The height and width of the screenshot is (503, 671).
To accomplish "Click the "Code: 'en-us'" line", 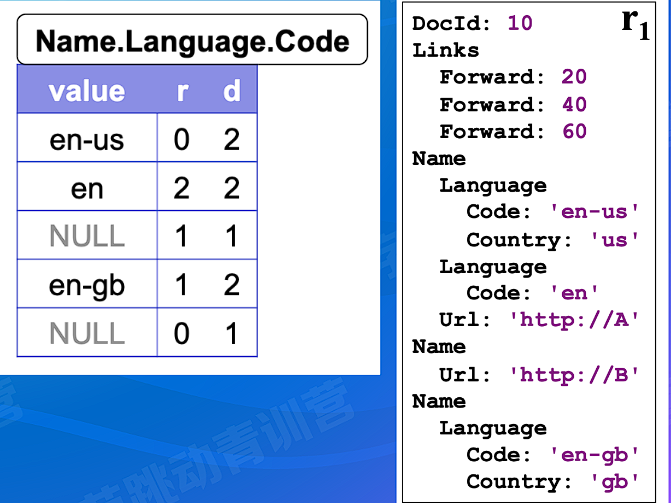I will pos(553,211).
